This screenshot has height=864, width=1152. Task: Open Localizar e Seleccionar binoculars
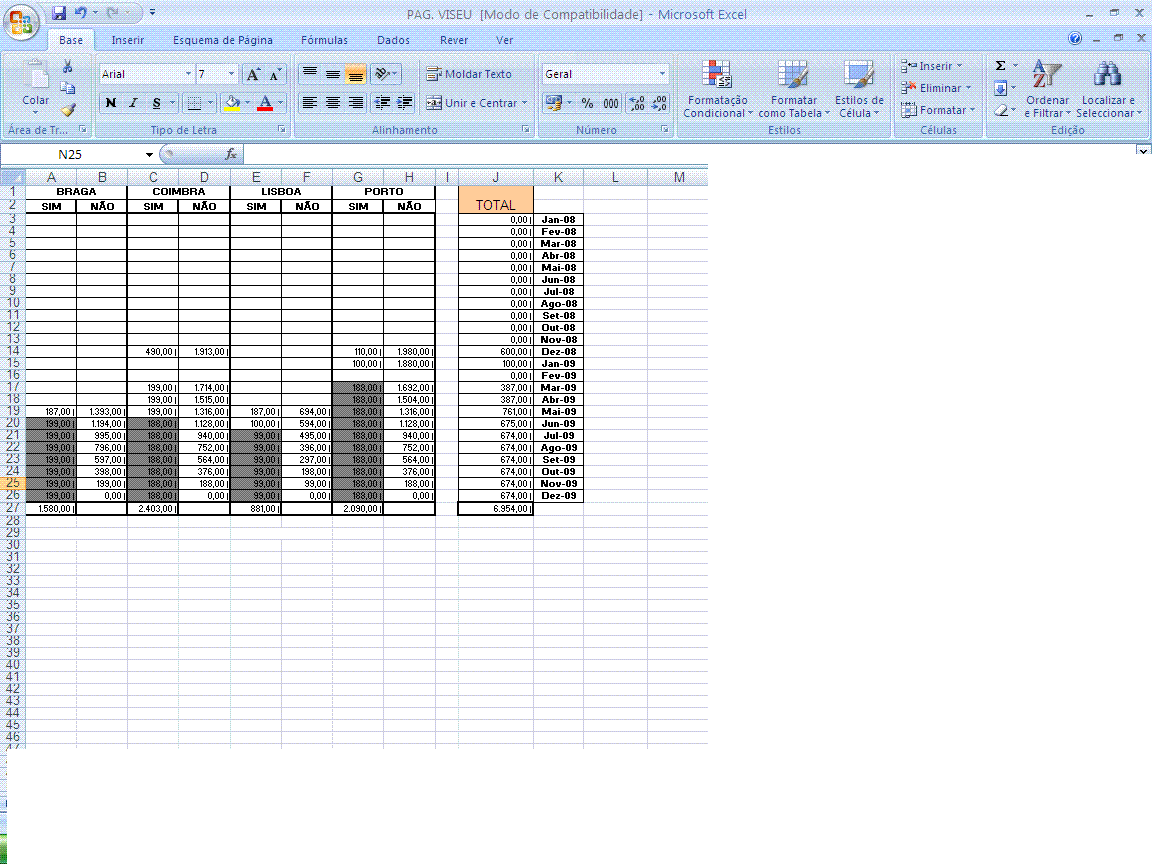[x=1107, y=90]
